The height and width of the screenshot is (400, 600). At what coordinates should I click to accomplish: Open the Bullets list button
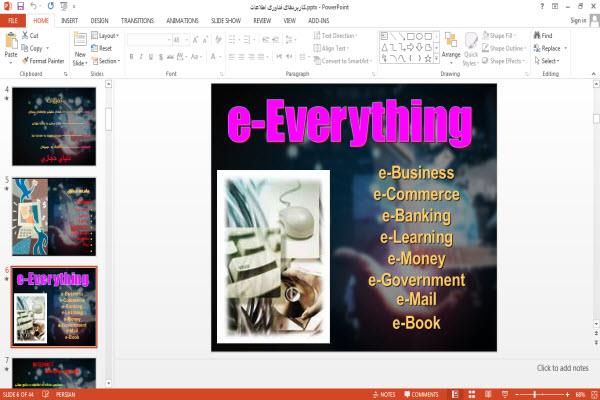coord(232,39)
